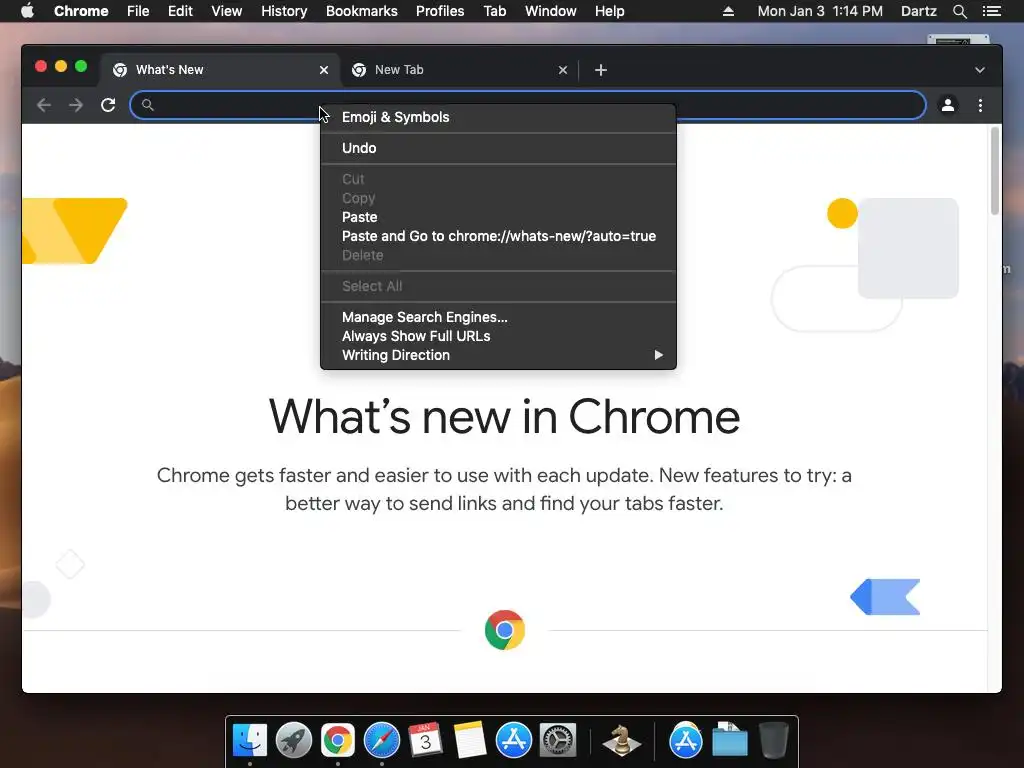The image size is (1024, 768).
Task: Open Notes from the Dock
Action: 470,740
